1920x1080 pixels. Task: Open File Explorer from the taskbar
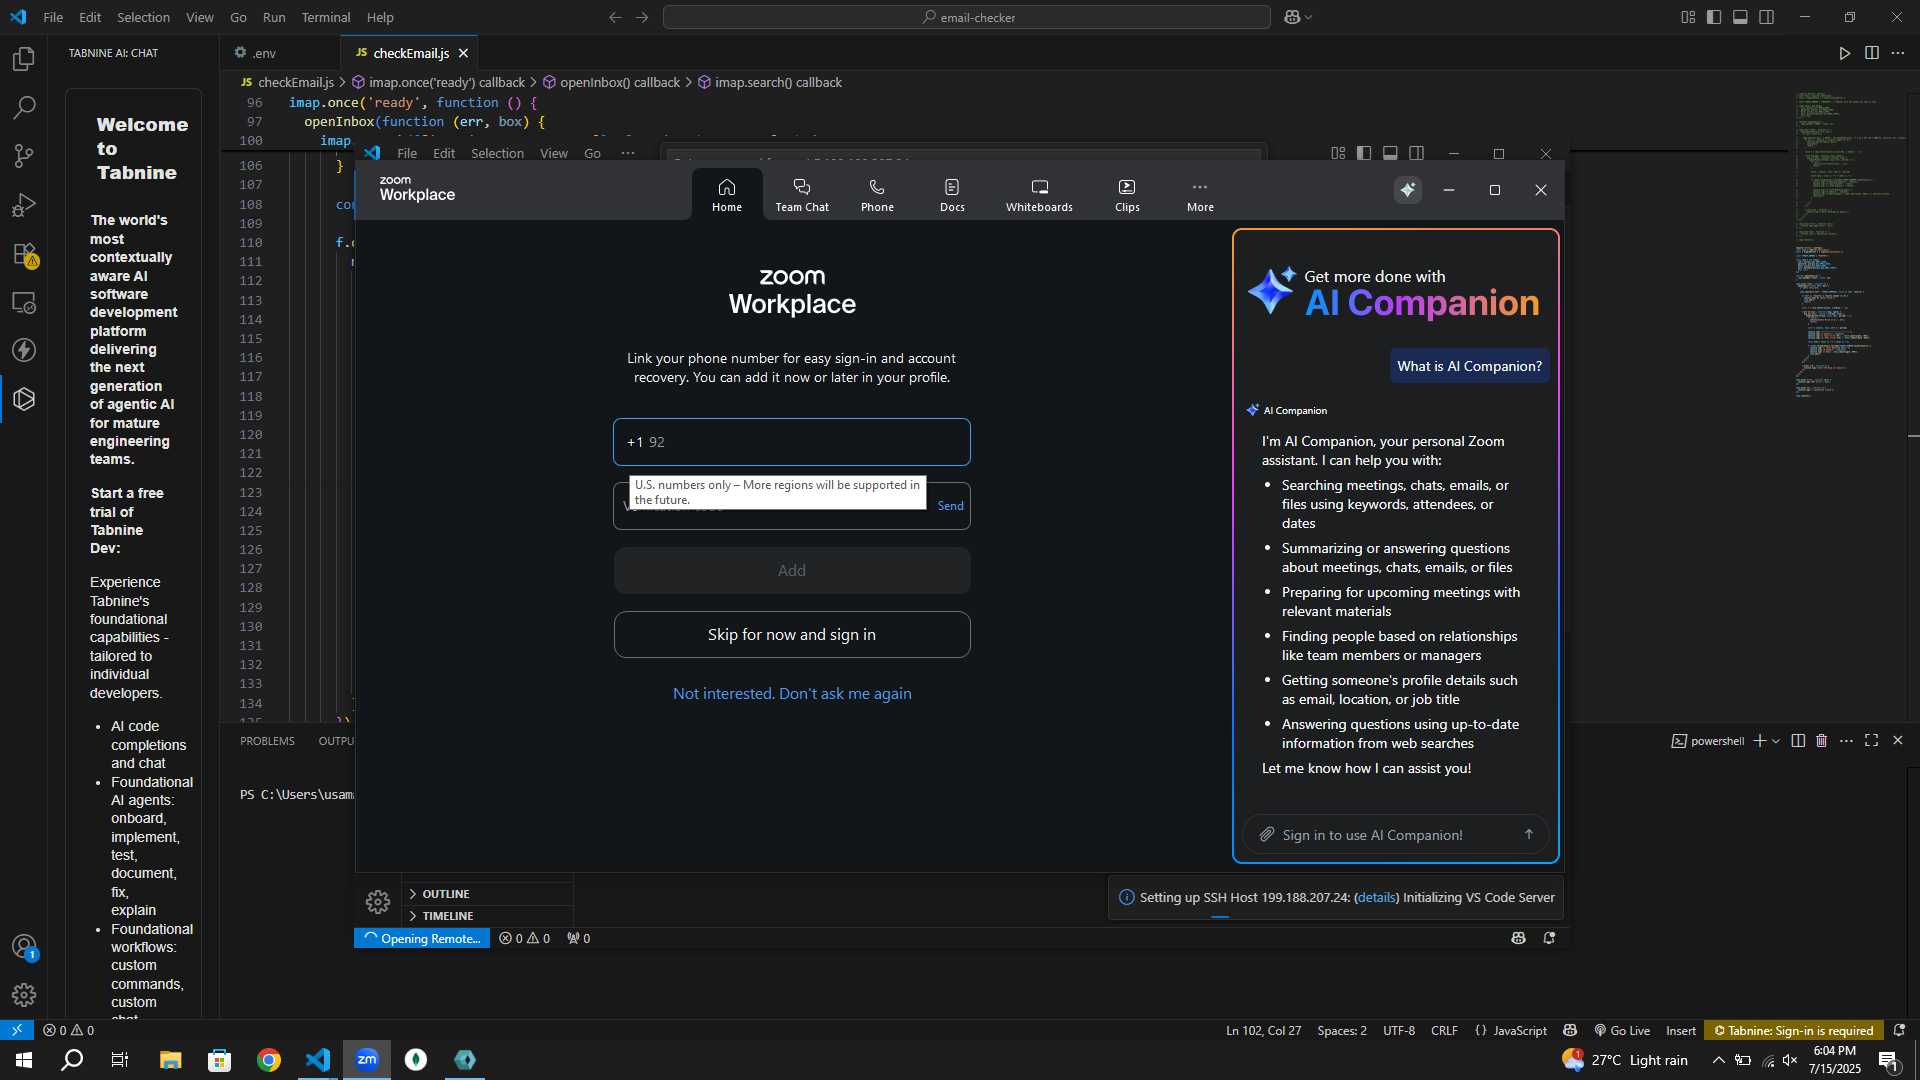(170, 1060)
